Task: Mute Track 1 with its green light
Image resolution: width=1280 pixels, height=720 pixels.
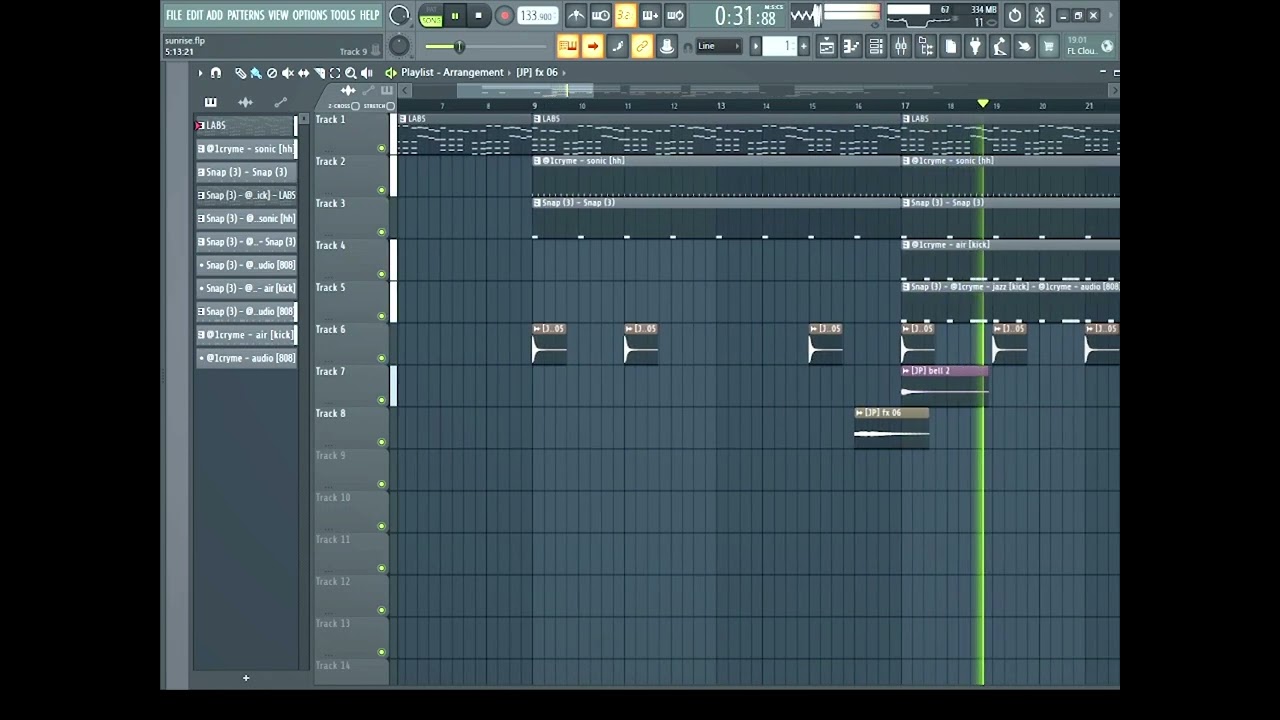Action: (381, 148)
